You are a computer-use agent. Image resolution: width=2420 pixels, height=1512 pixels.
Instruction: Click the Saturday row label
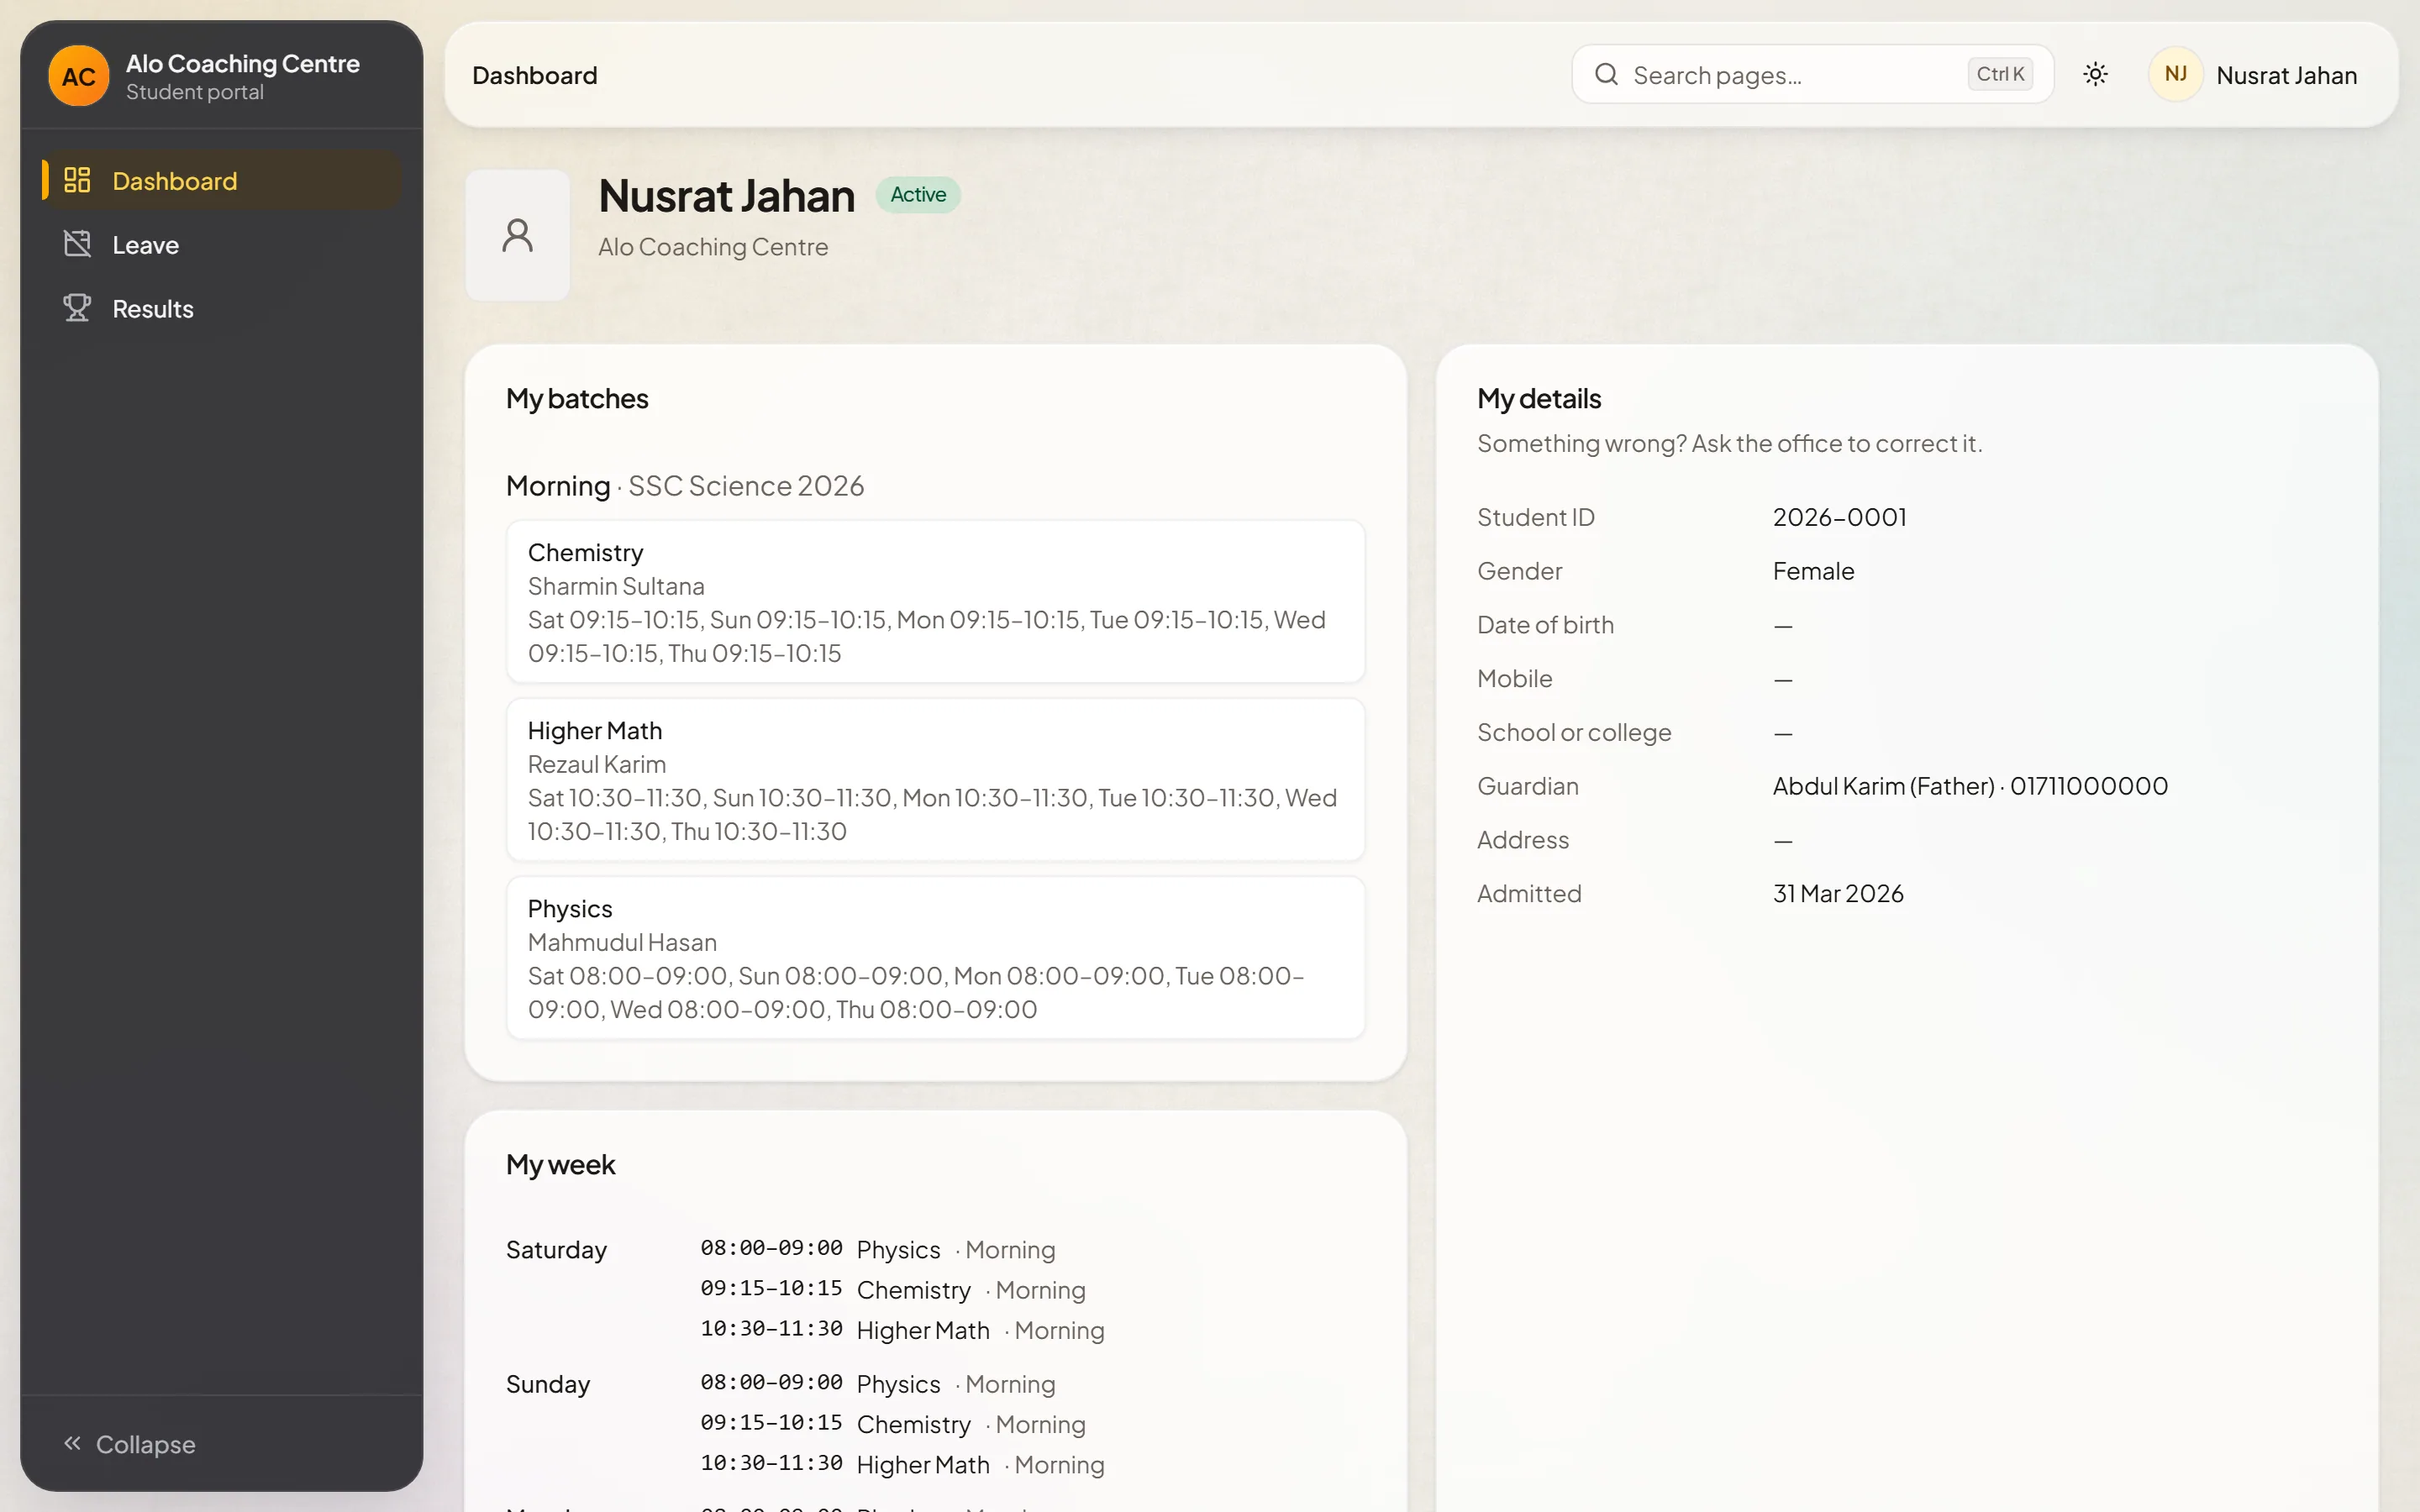coord(556,1250)
